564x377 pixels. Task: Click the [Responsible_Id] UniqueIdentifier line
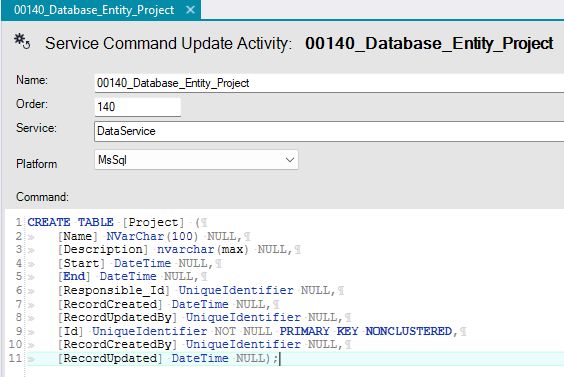pos(201,290)
